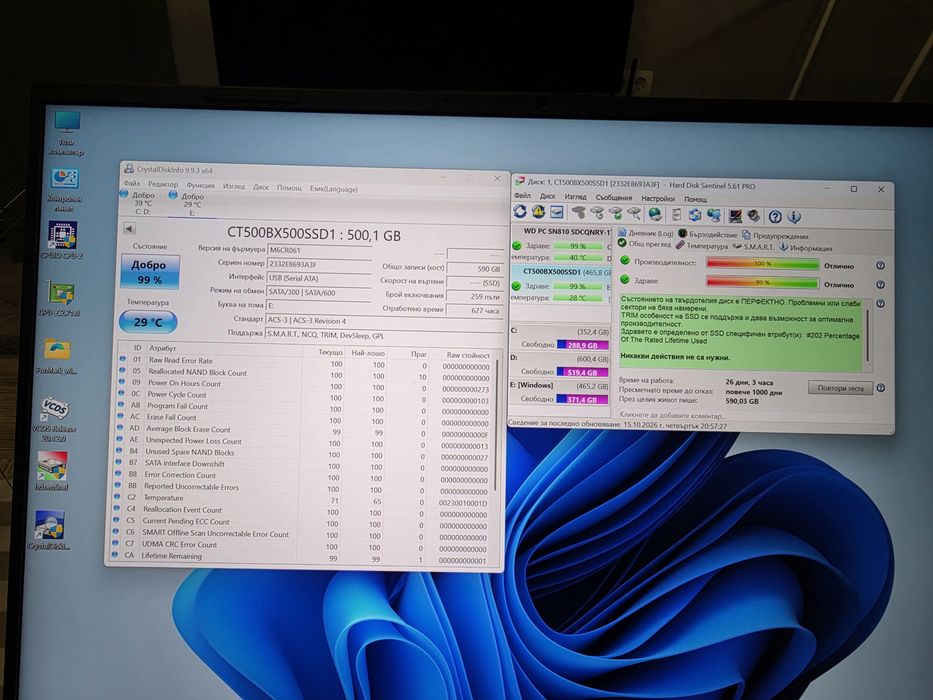Image resolution: width=933 pixels, height=700 pixels.
Task: Click the serial number field 2332E8693A3F
Action: click(320, 264)
